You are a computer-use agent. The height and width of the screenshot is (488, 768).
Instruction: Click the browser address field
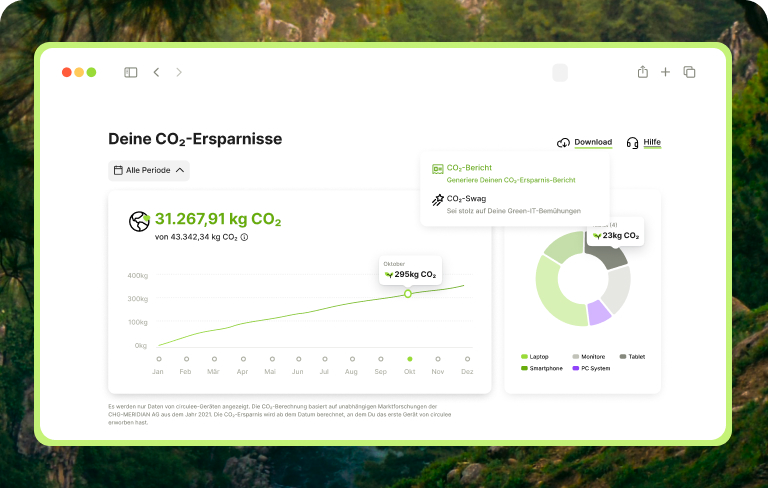pyautogui.click(x=560, y=73)
